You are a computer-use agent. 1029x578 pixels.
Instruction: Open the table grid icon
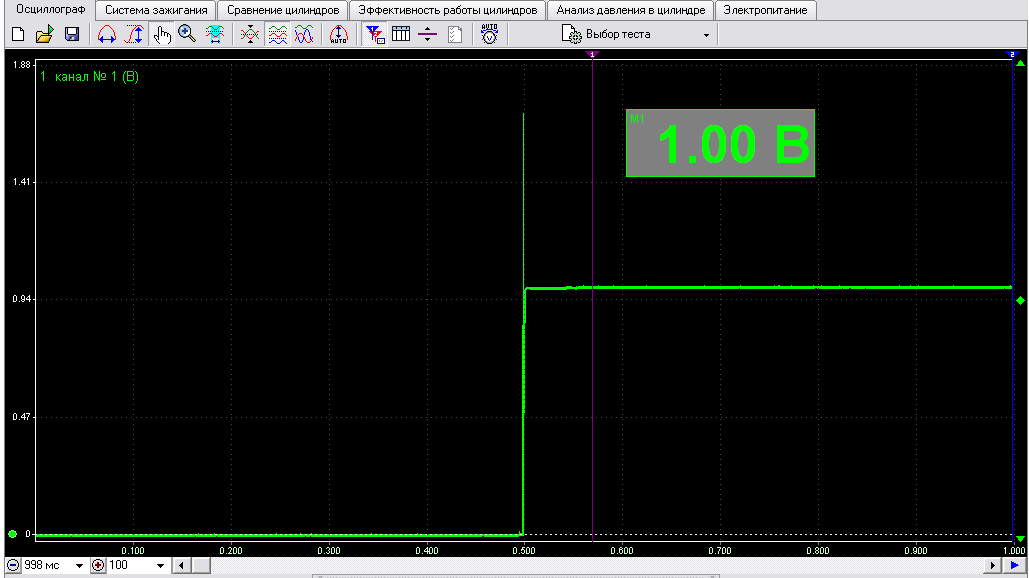[x=401, y=34]
